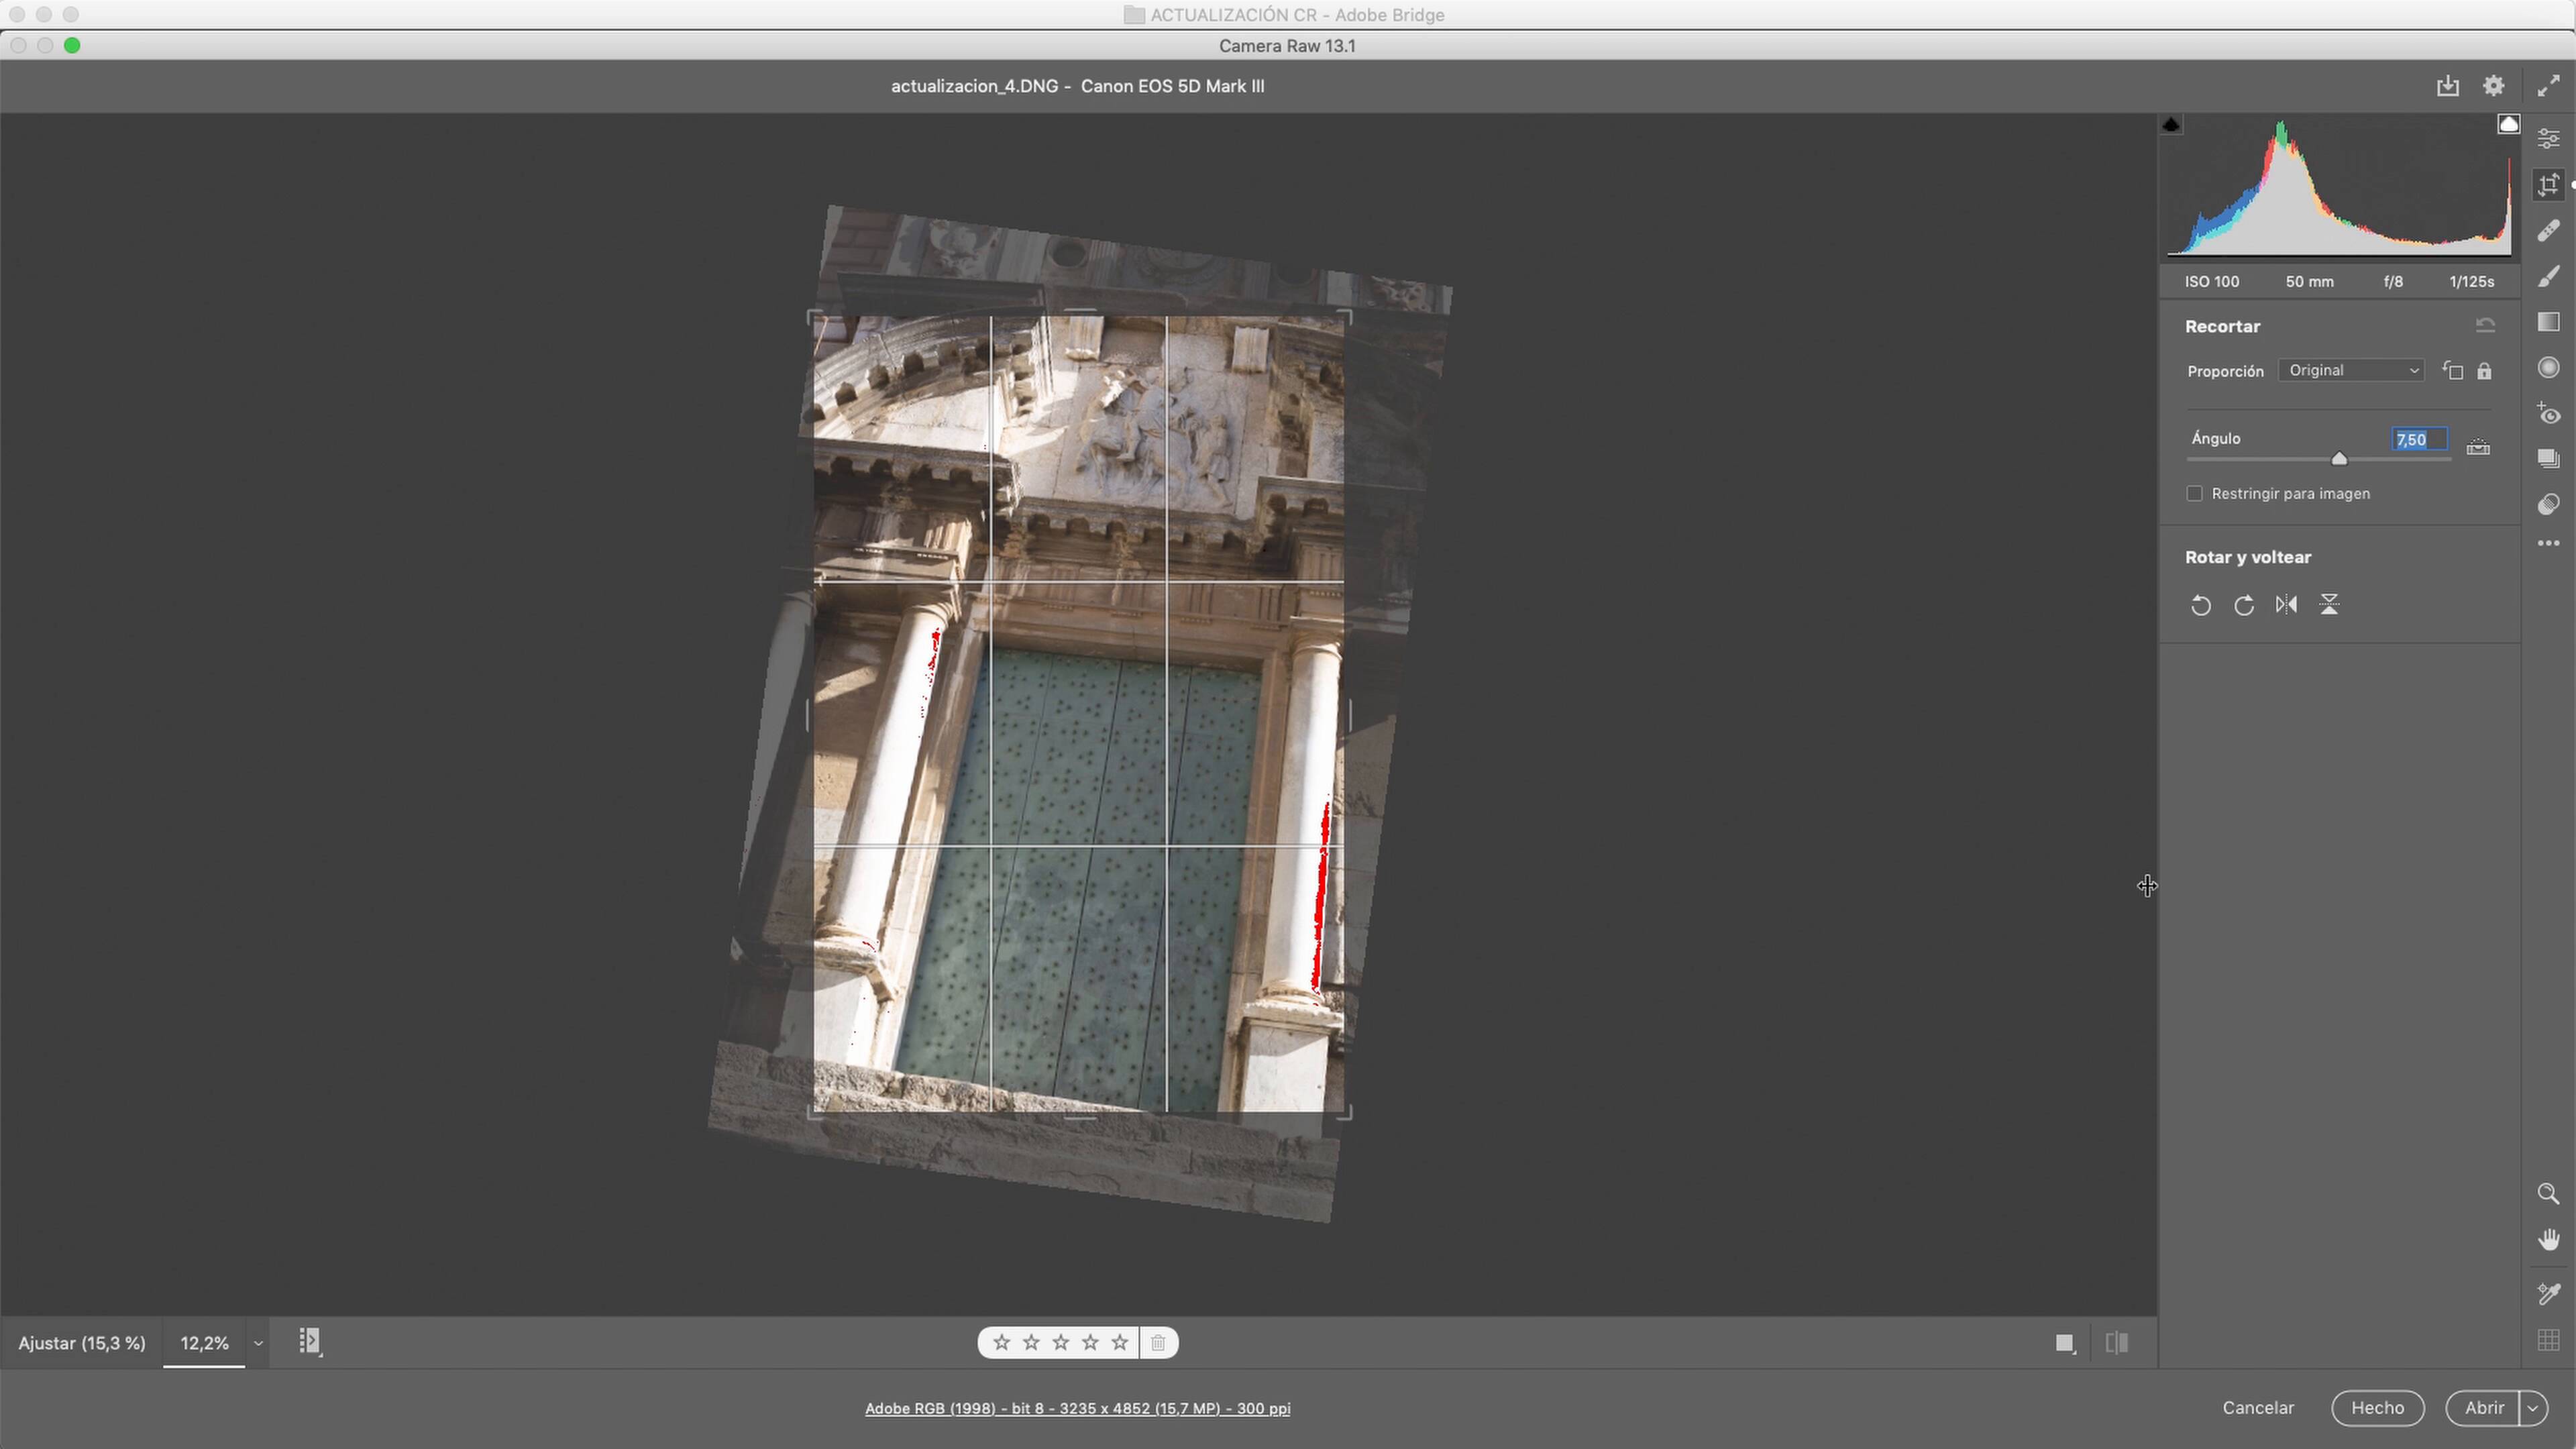
Task: Toggle before/after comparison view icon
Action: click(x=2116, y=1343)
